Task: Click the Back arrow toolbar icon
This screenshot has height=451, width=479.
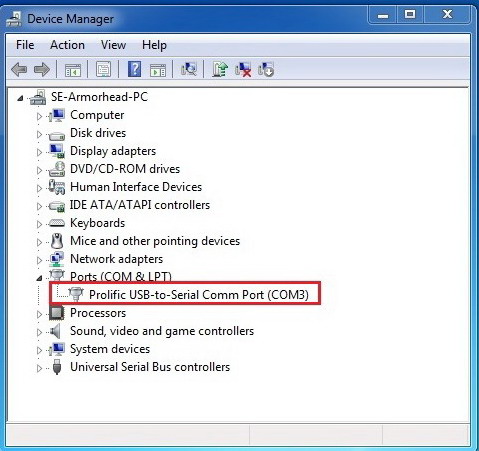Action: tap(19, 70)
